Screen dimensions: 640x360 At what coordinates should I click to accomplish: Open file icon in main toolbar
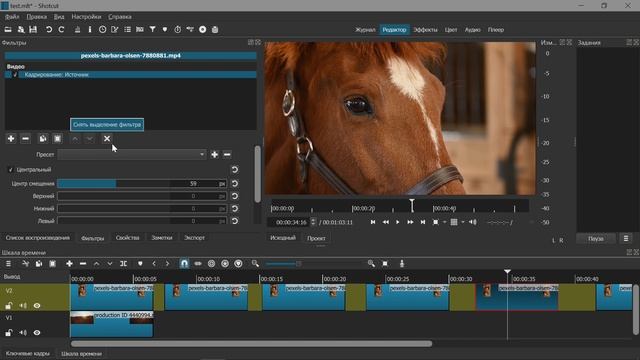[8, 29]
